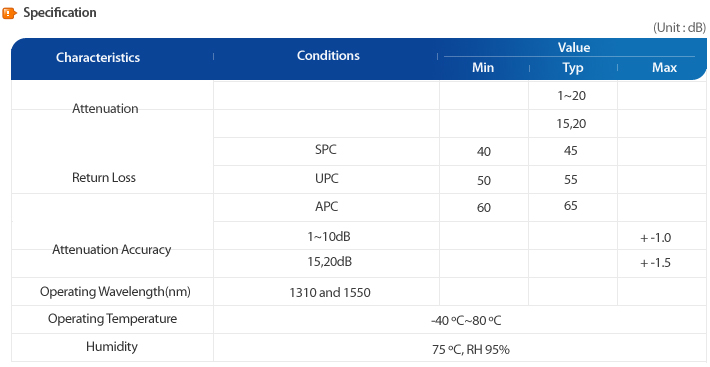710x367 pixels.
Task: Click the Typ sub-column header
Action: [573, 68]
